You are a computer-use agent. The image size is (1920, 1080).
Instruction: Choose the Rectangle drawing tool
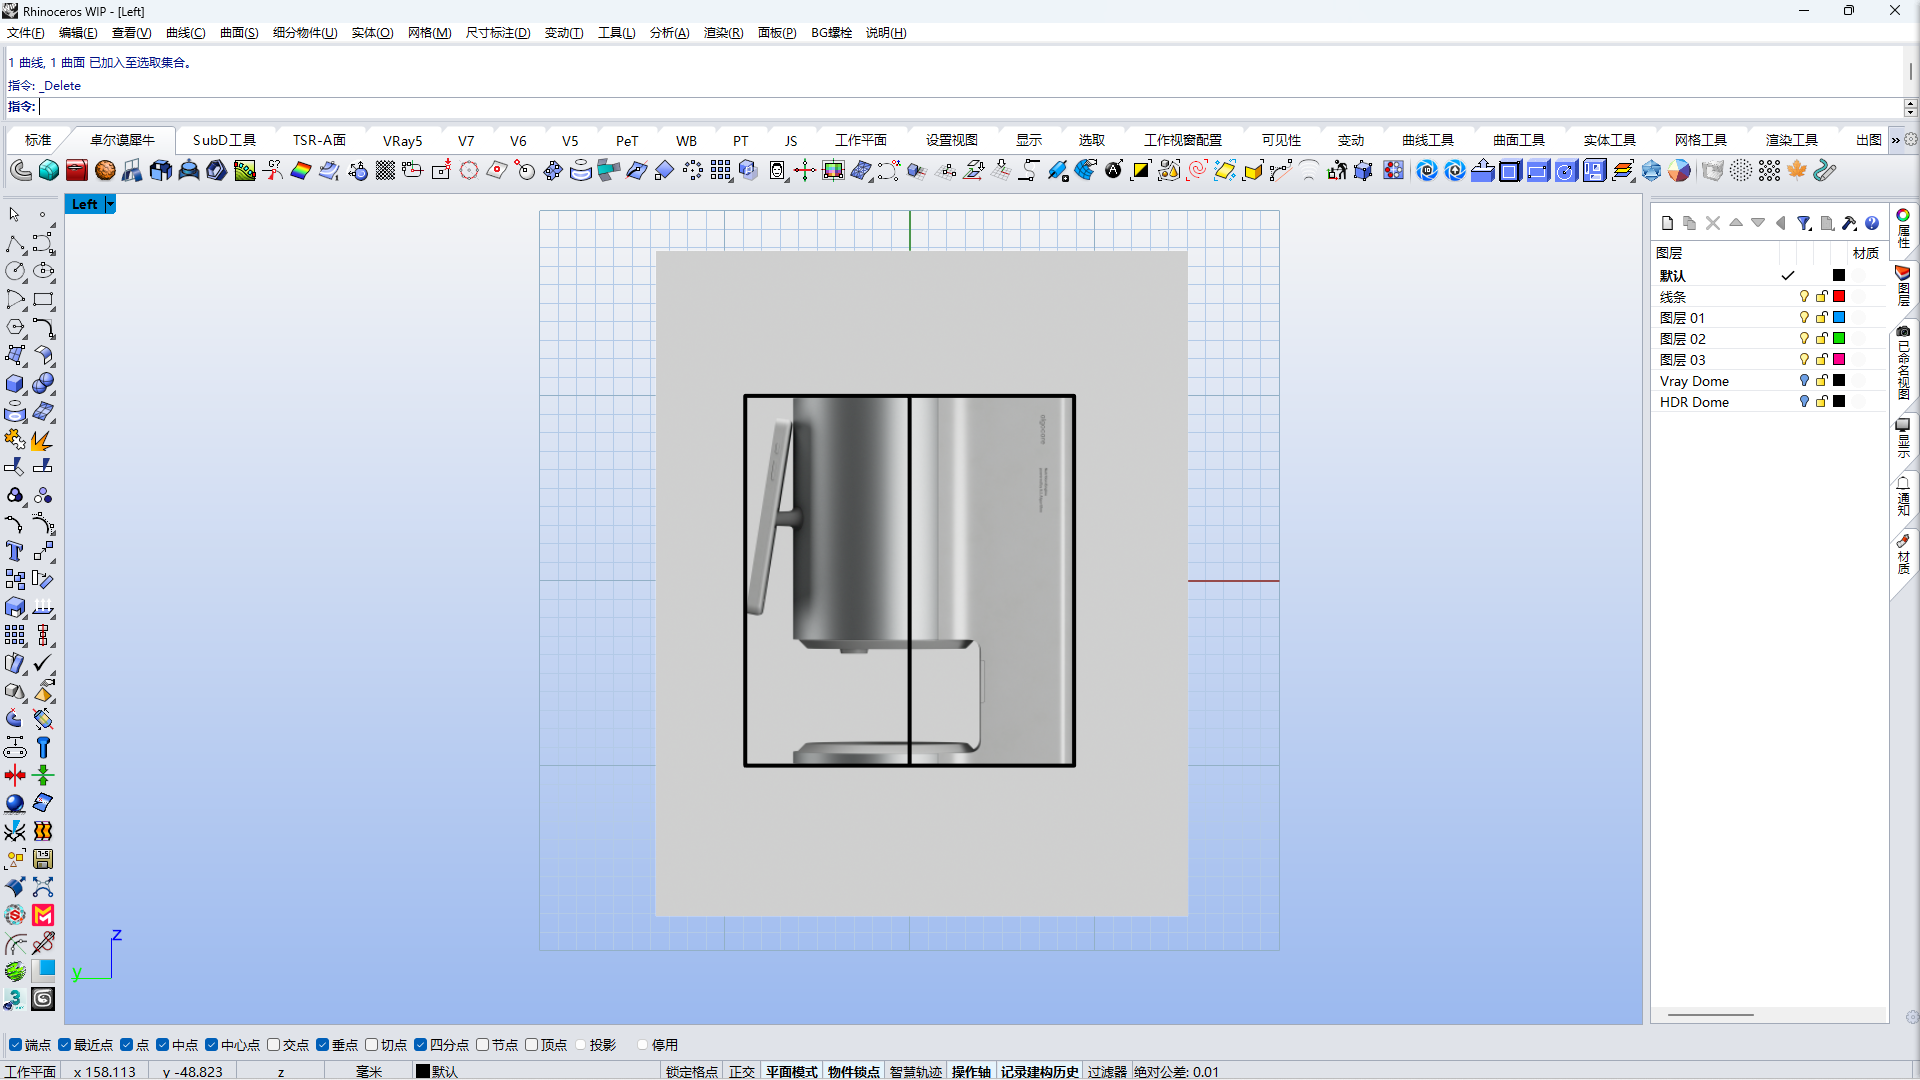pyautogui.click(x=43, y=300)
